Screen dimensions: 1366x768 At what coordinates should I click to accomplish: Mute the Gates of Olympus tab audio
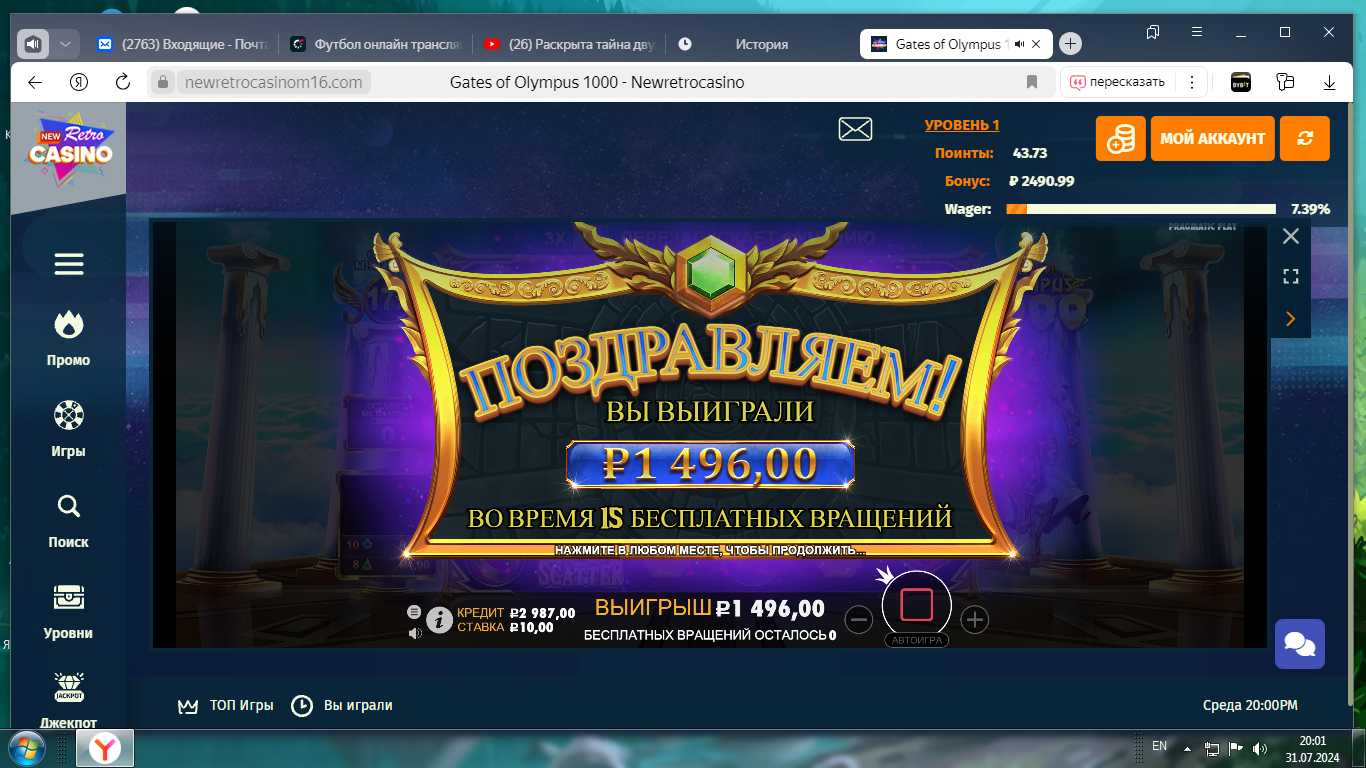pyautogui.click(x=1019, y=44)
